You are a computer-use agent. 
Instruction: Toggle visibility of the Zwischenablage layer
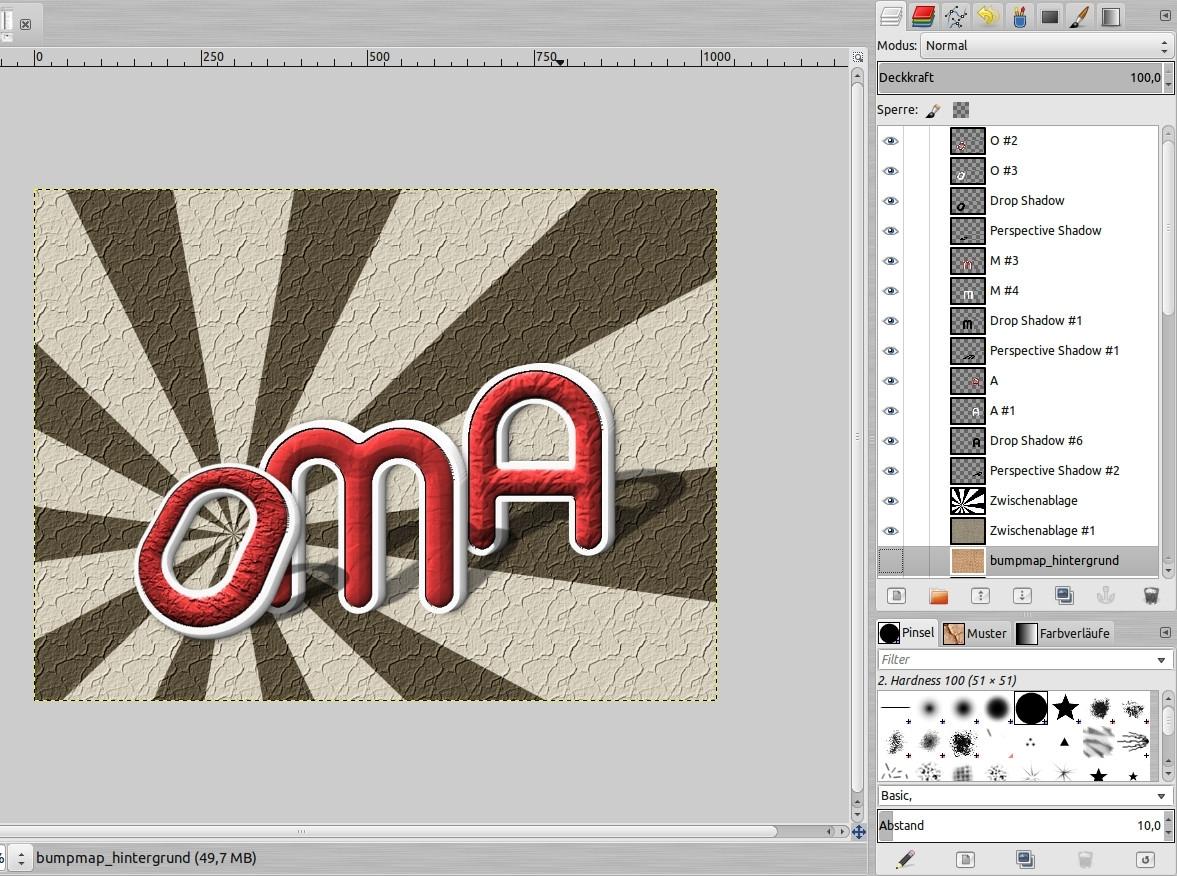(890, 501)
